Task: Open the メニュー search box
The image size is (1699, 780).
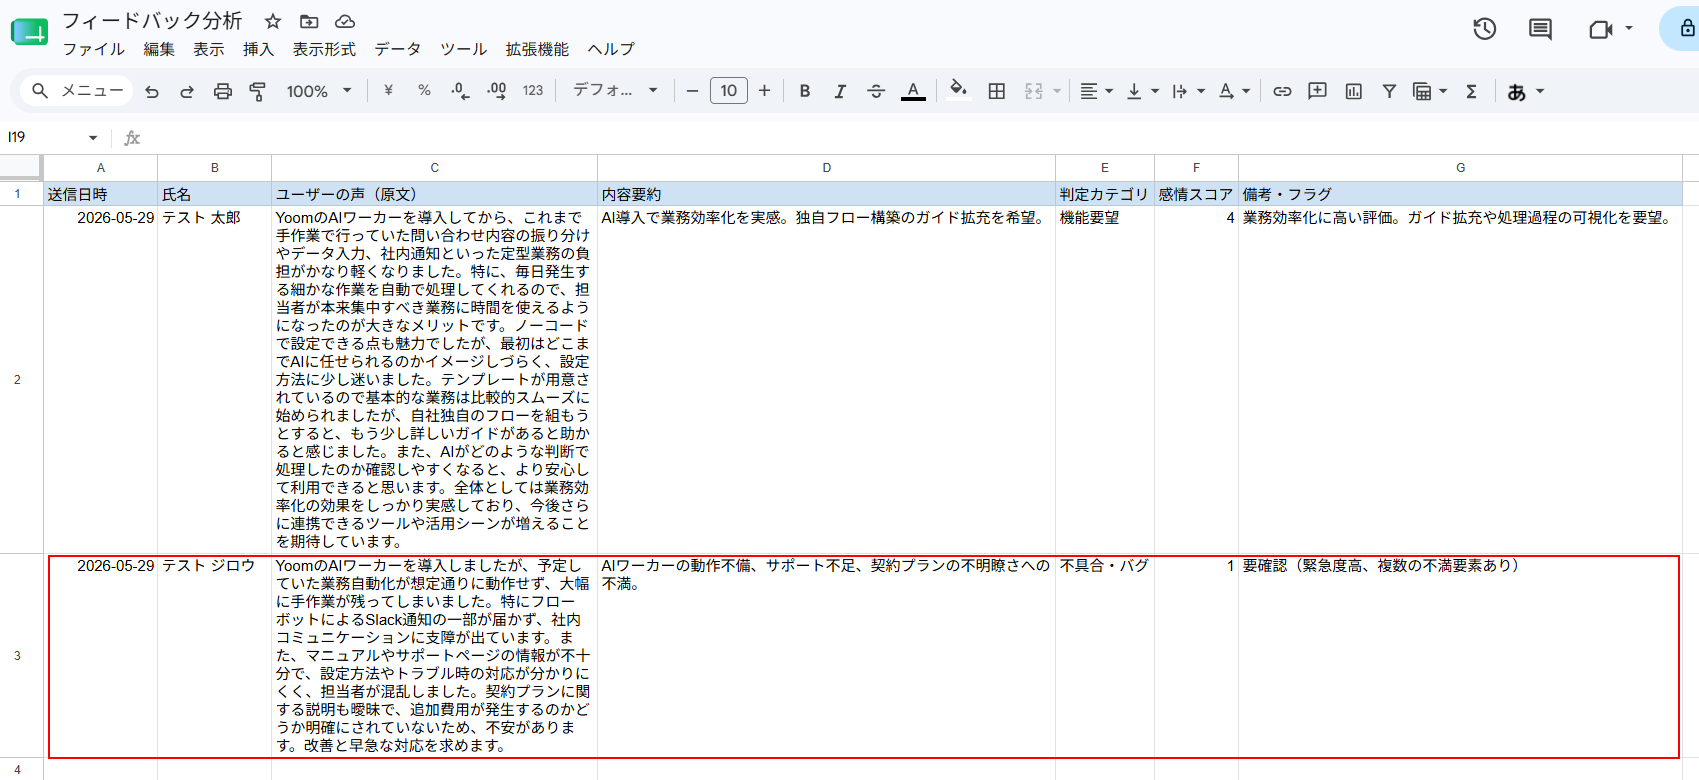Action: click(x=77, y=91)
